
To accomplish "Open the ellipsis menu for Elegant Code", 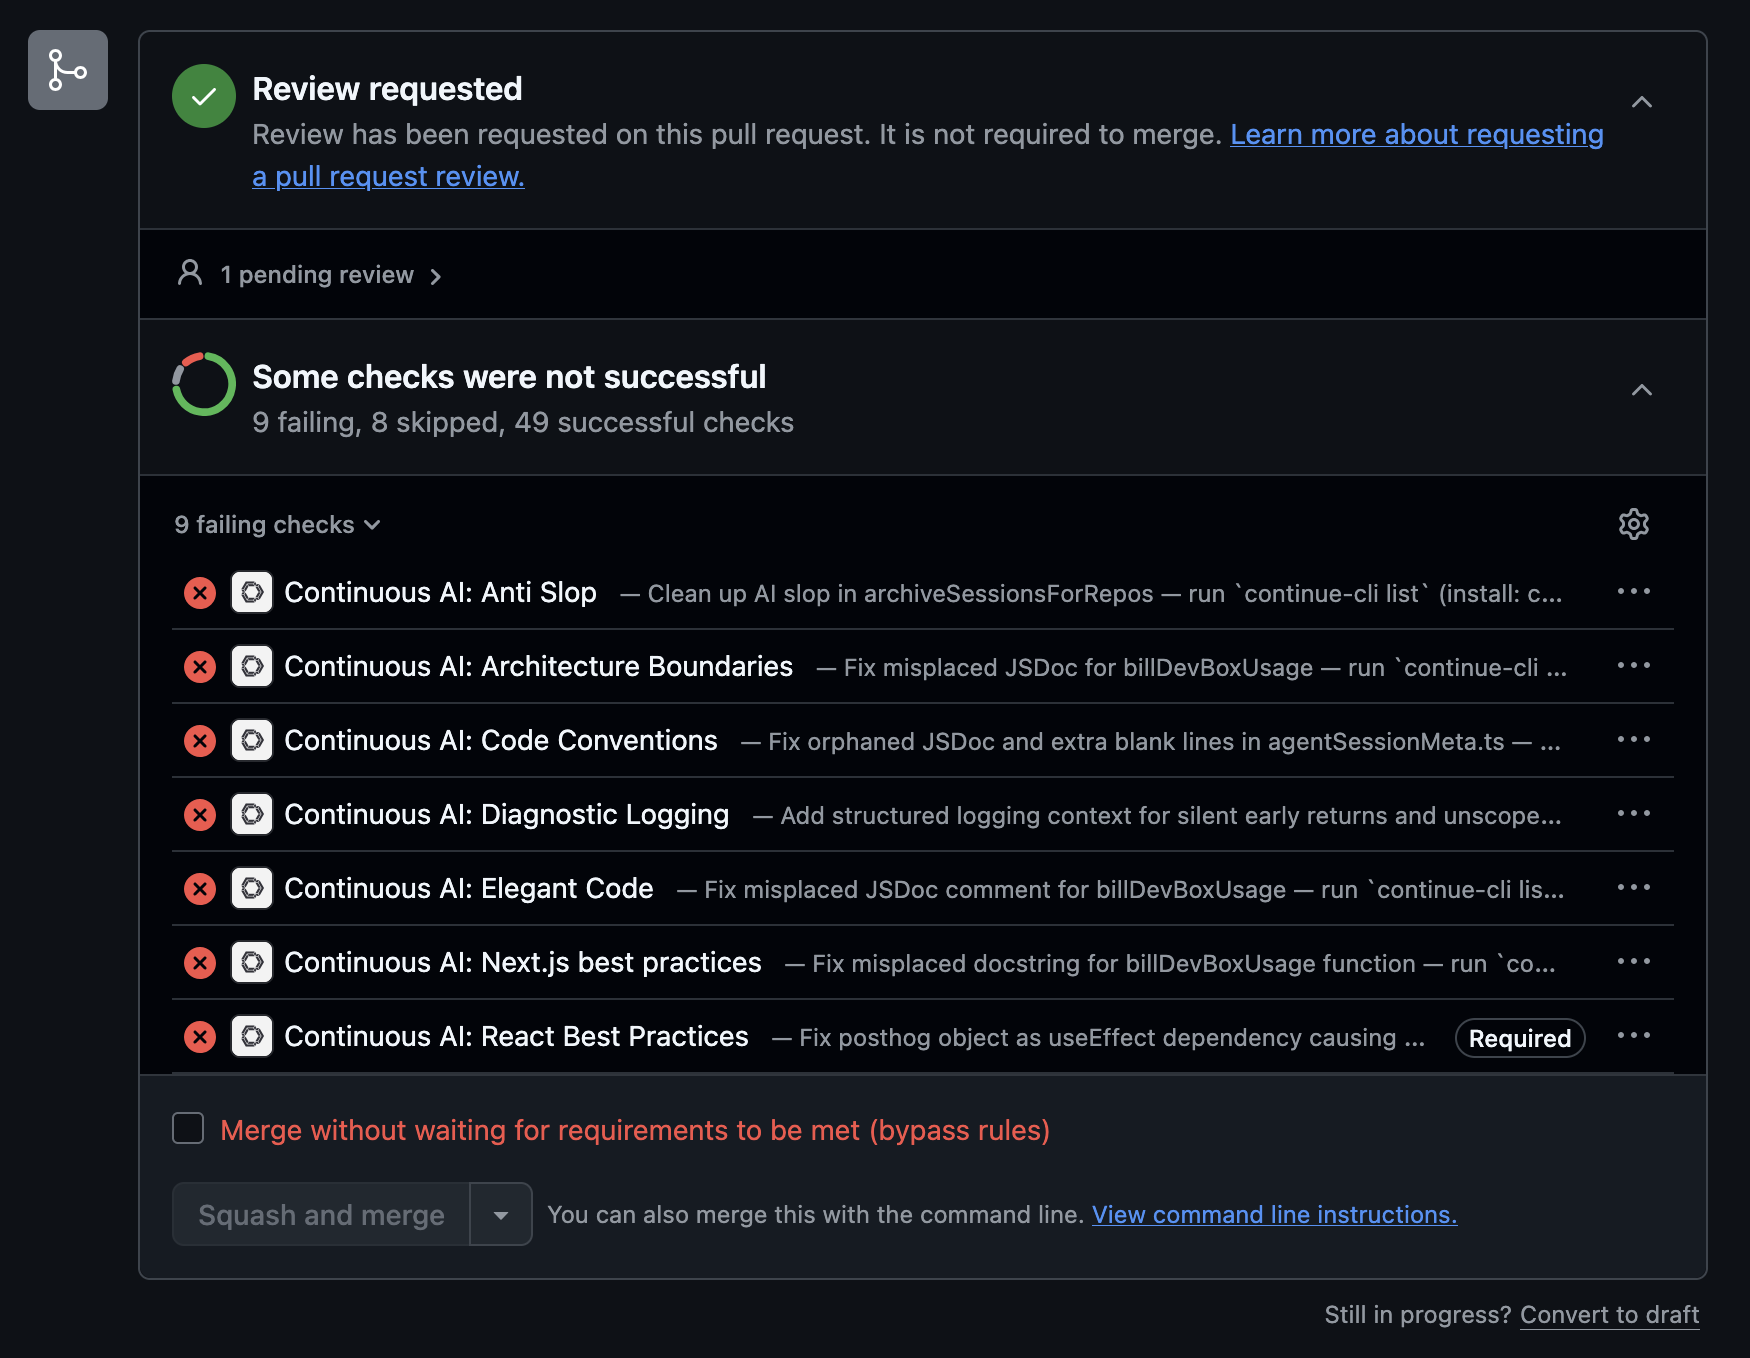I will [x=1633, y=887].
